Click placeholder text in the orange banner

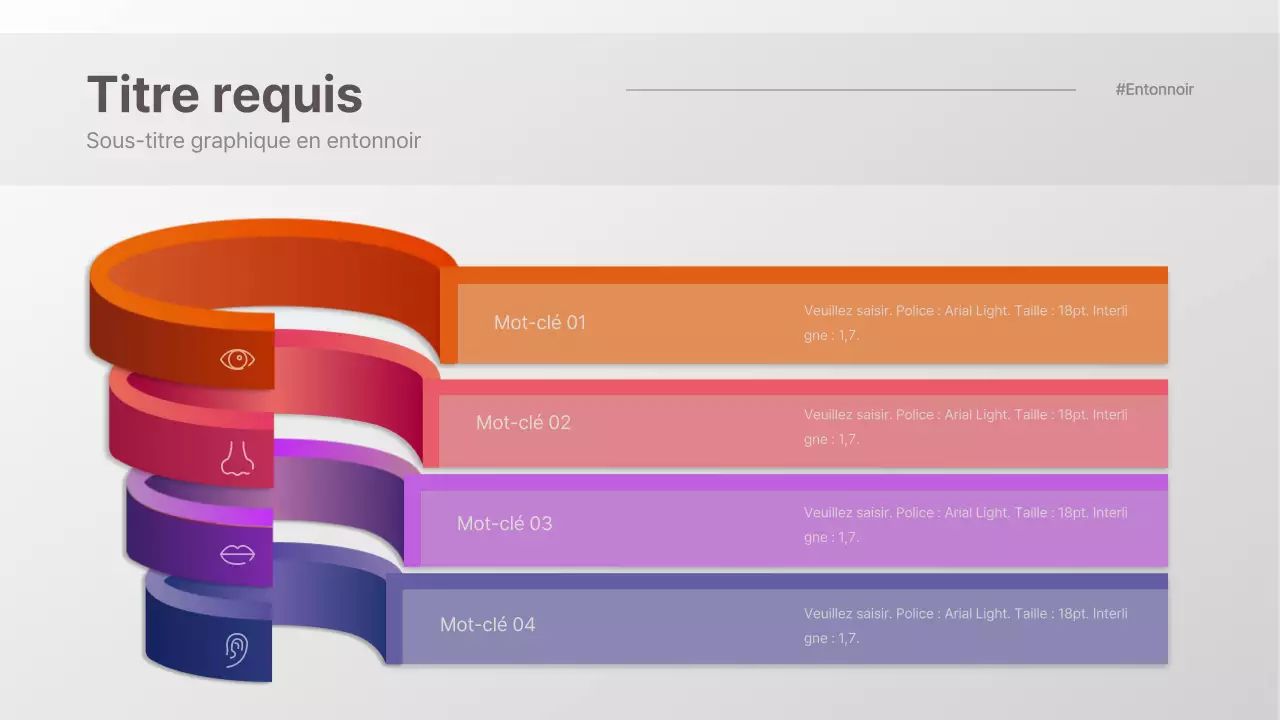pos(965,322)
